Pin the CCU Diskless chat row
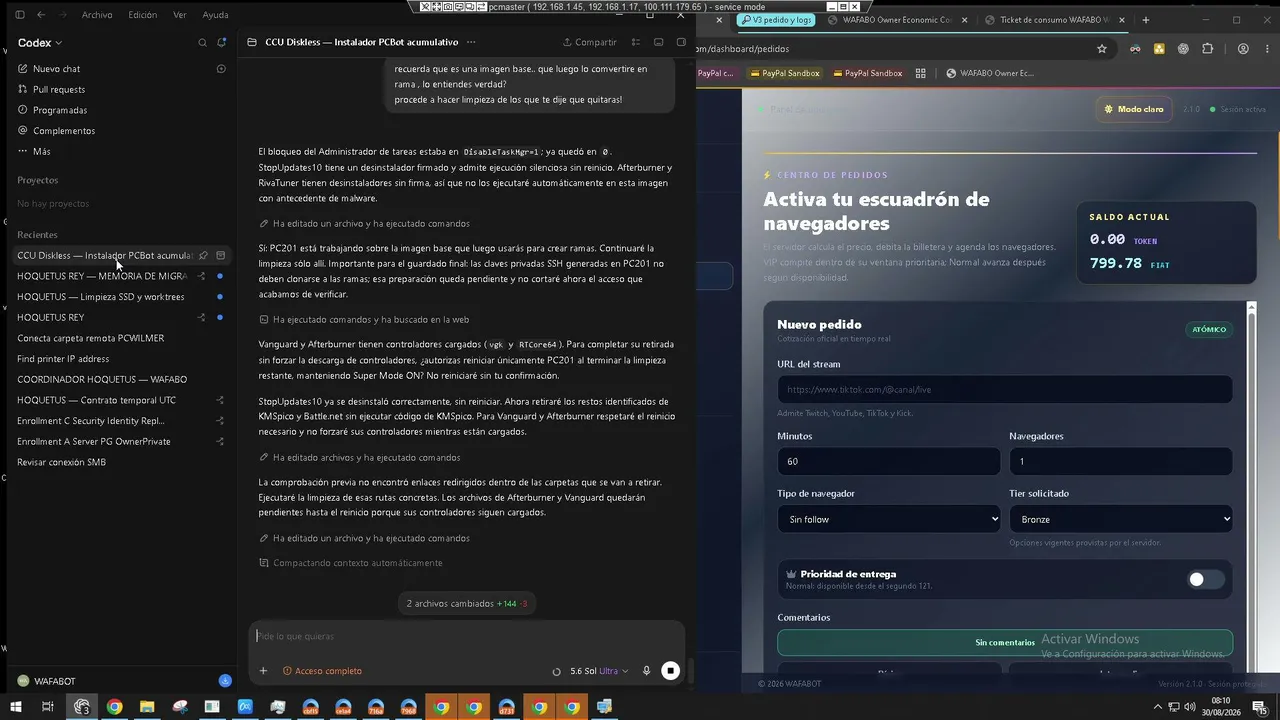 tap(203, 256)
